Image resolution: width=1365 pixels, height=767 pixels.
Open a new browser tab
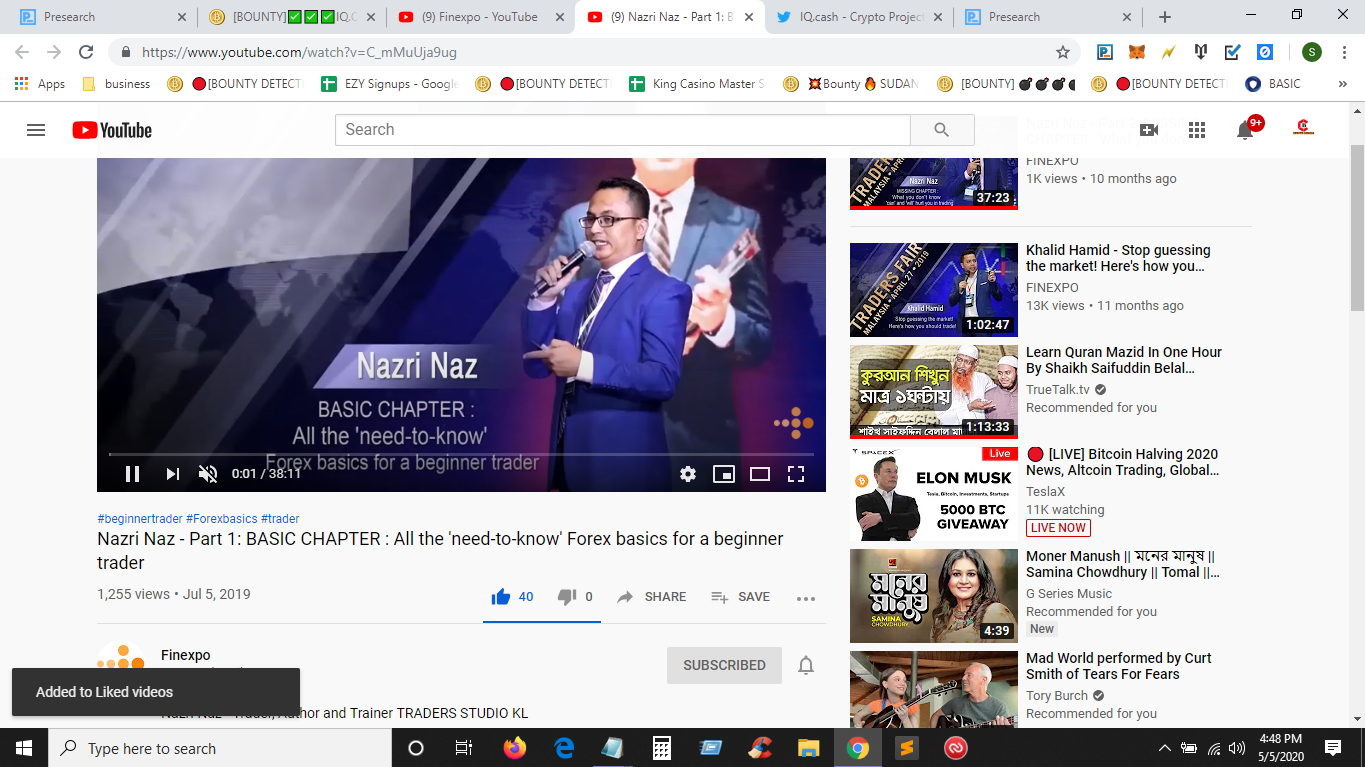click(1164, 17)
